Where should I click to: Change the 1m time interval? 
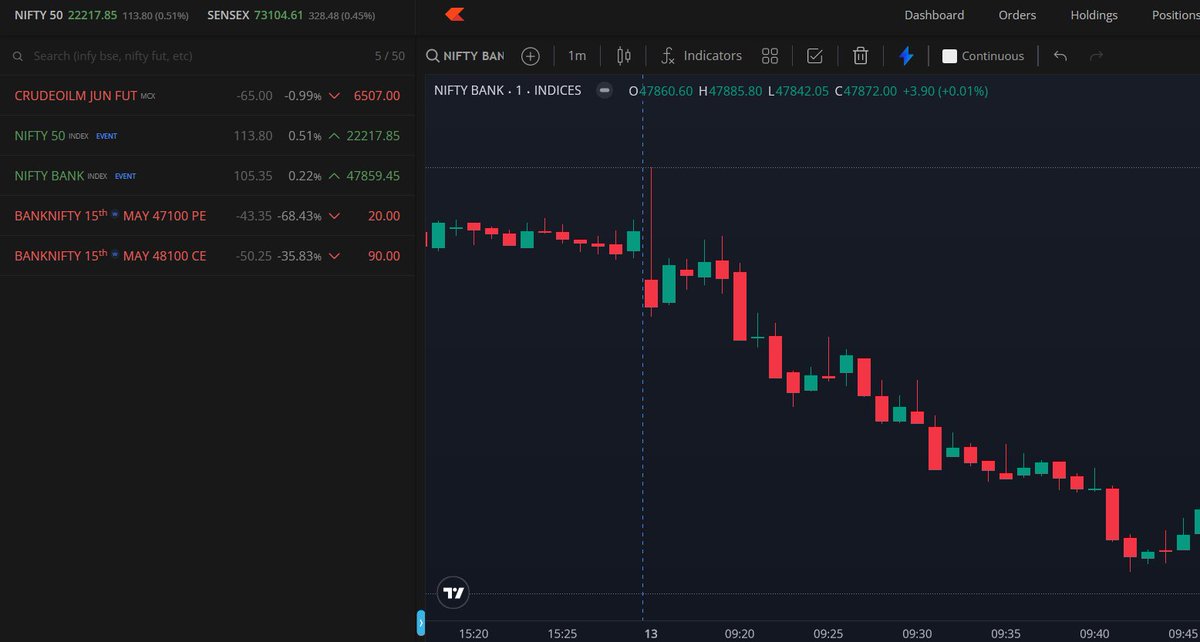[x=577, y=56]
